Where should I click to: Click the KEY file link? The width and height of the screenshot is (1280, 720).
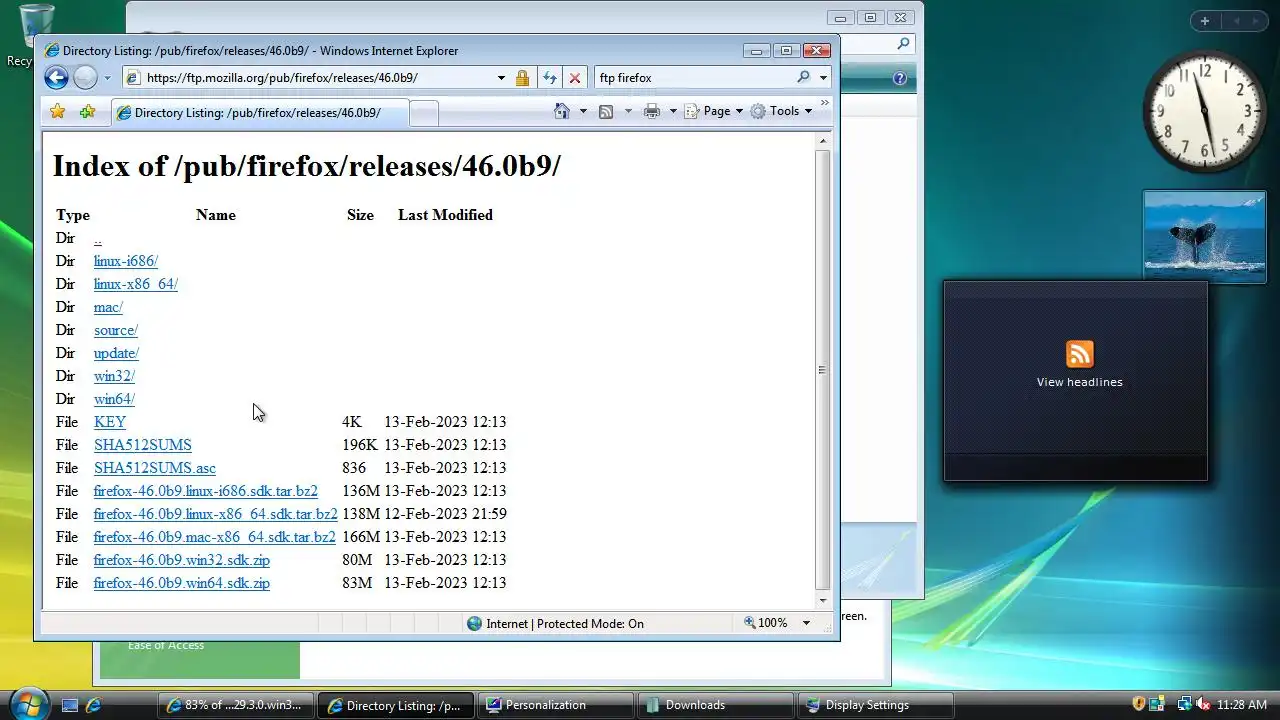[110, 422]
